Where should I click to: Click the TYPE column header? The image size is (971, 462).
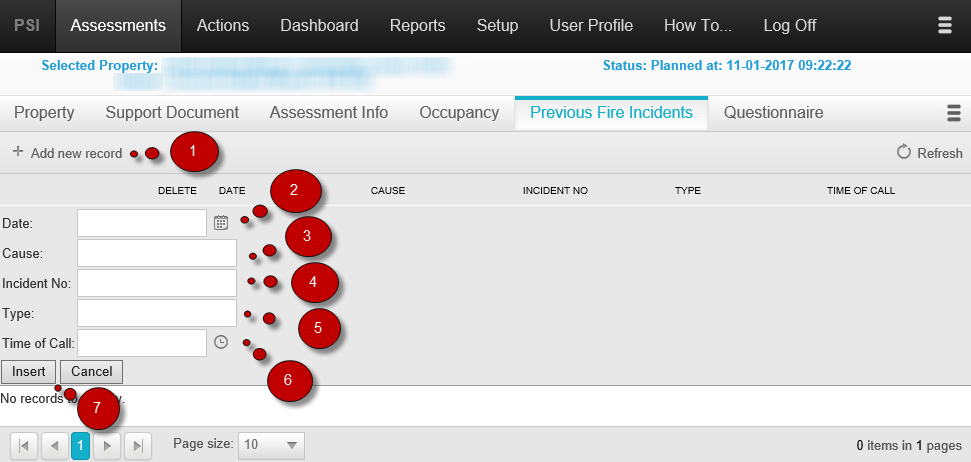click(x=688, y=191)
